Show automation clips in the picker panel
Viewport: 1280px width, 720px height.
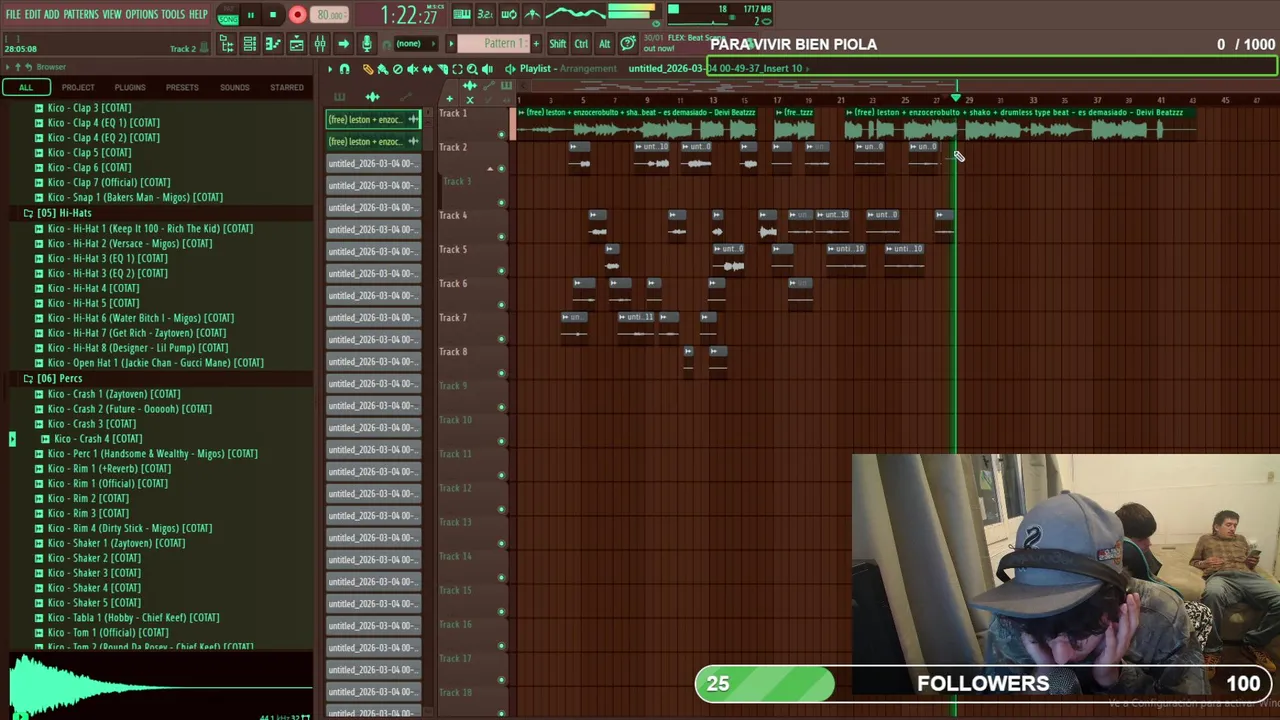[x=405, y=97]
